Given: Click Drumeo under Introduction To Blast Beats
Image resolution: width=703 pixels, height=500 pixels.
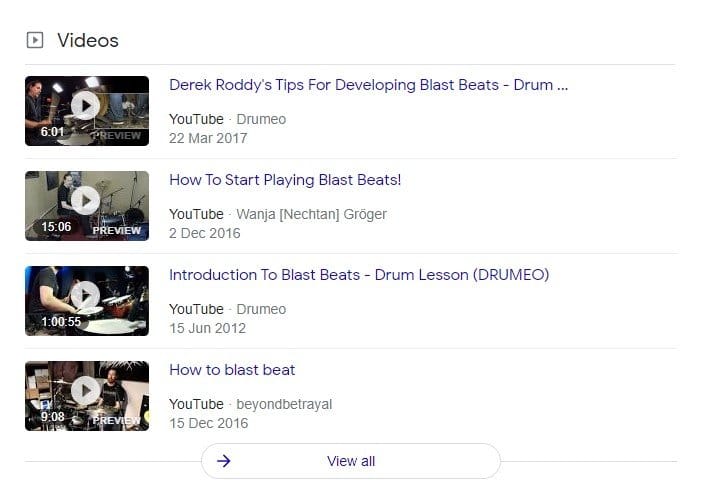Looking at the screenshot, I should click(261, 309).
